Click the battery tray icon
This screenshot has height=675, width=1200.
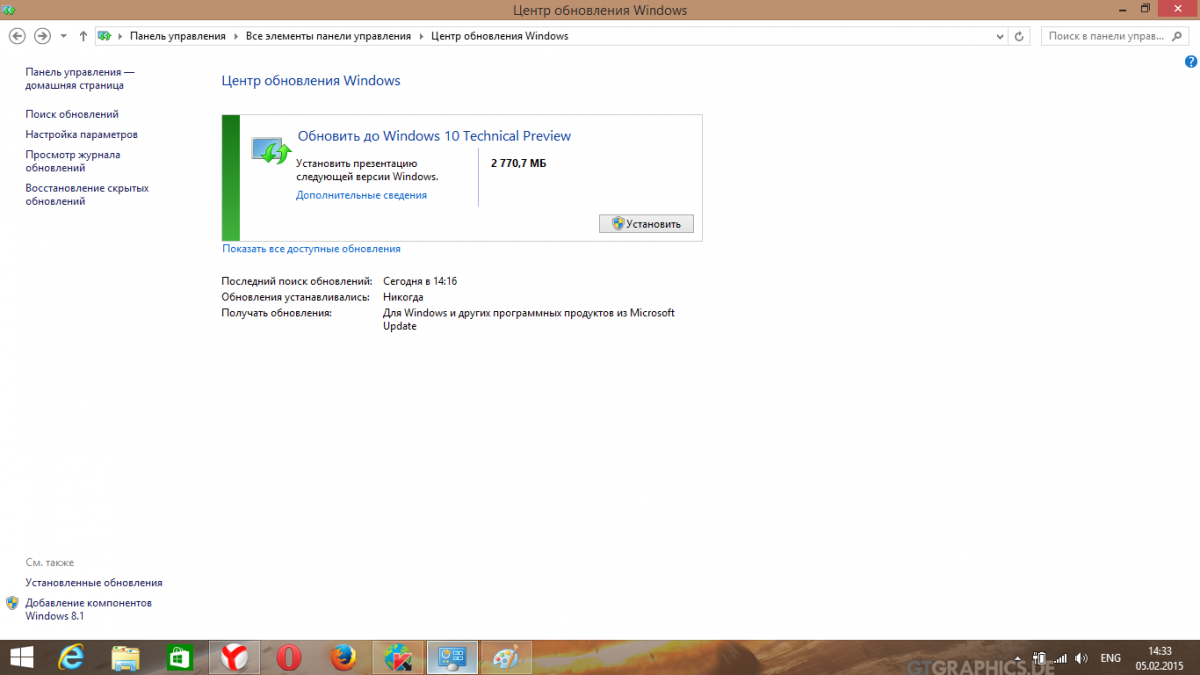coord(1040,658)
